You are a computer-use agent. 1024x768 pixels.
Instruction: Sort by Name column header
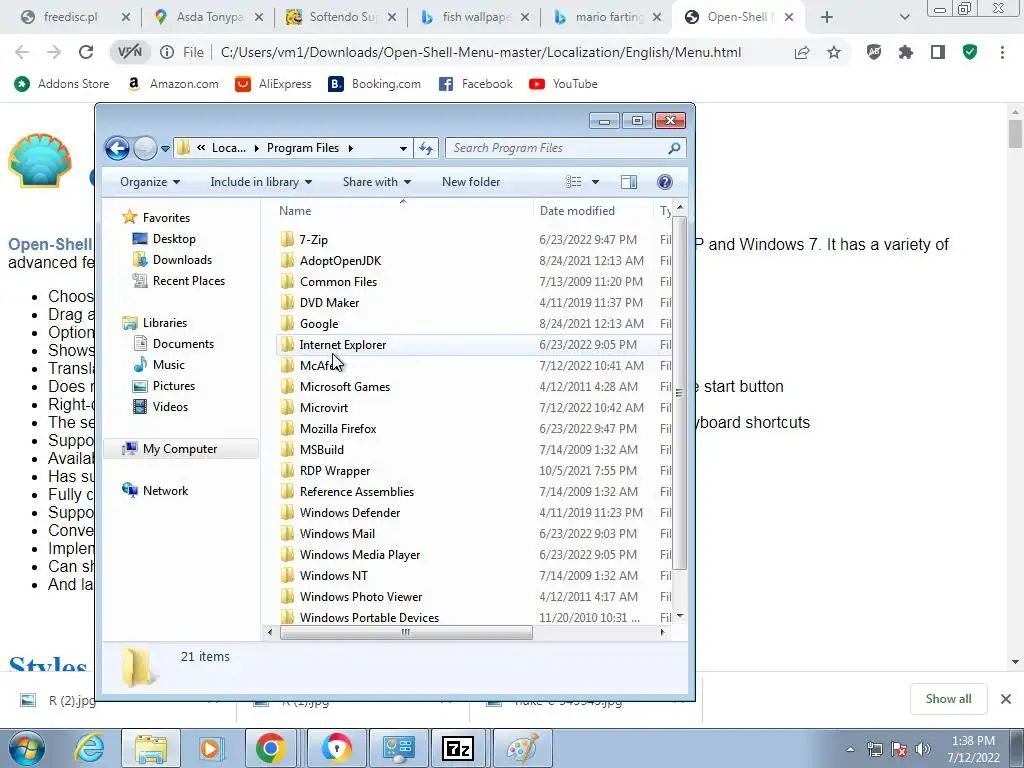pos(402,211)
